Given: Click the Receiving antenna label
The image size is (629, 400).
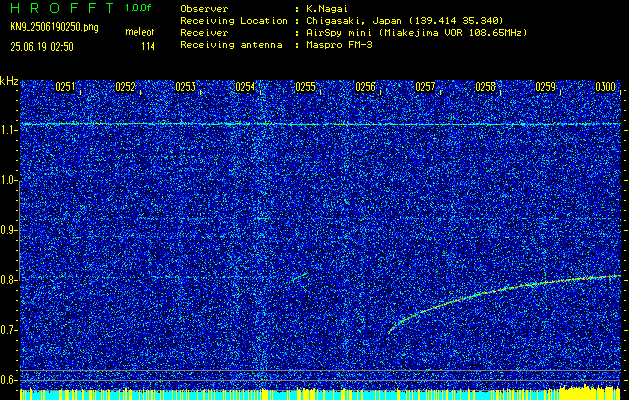Looking at the screenshot, I should [231, 45].
